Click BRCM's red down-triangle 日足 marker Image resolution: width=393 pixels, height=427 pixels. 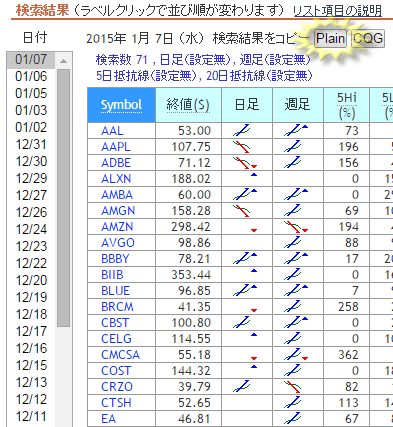[254, 310]
